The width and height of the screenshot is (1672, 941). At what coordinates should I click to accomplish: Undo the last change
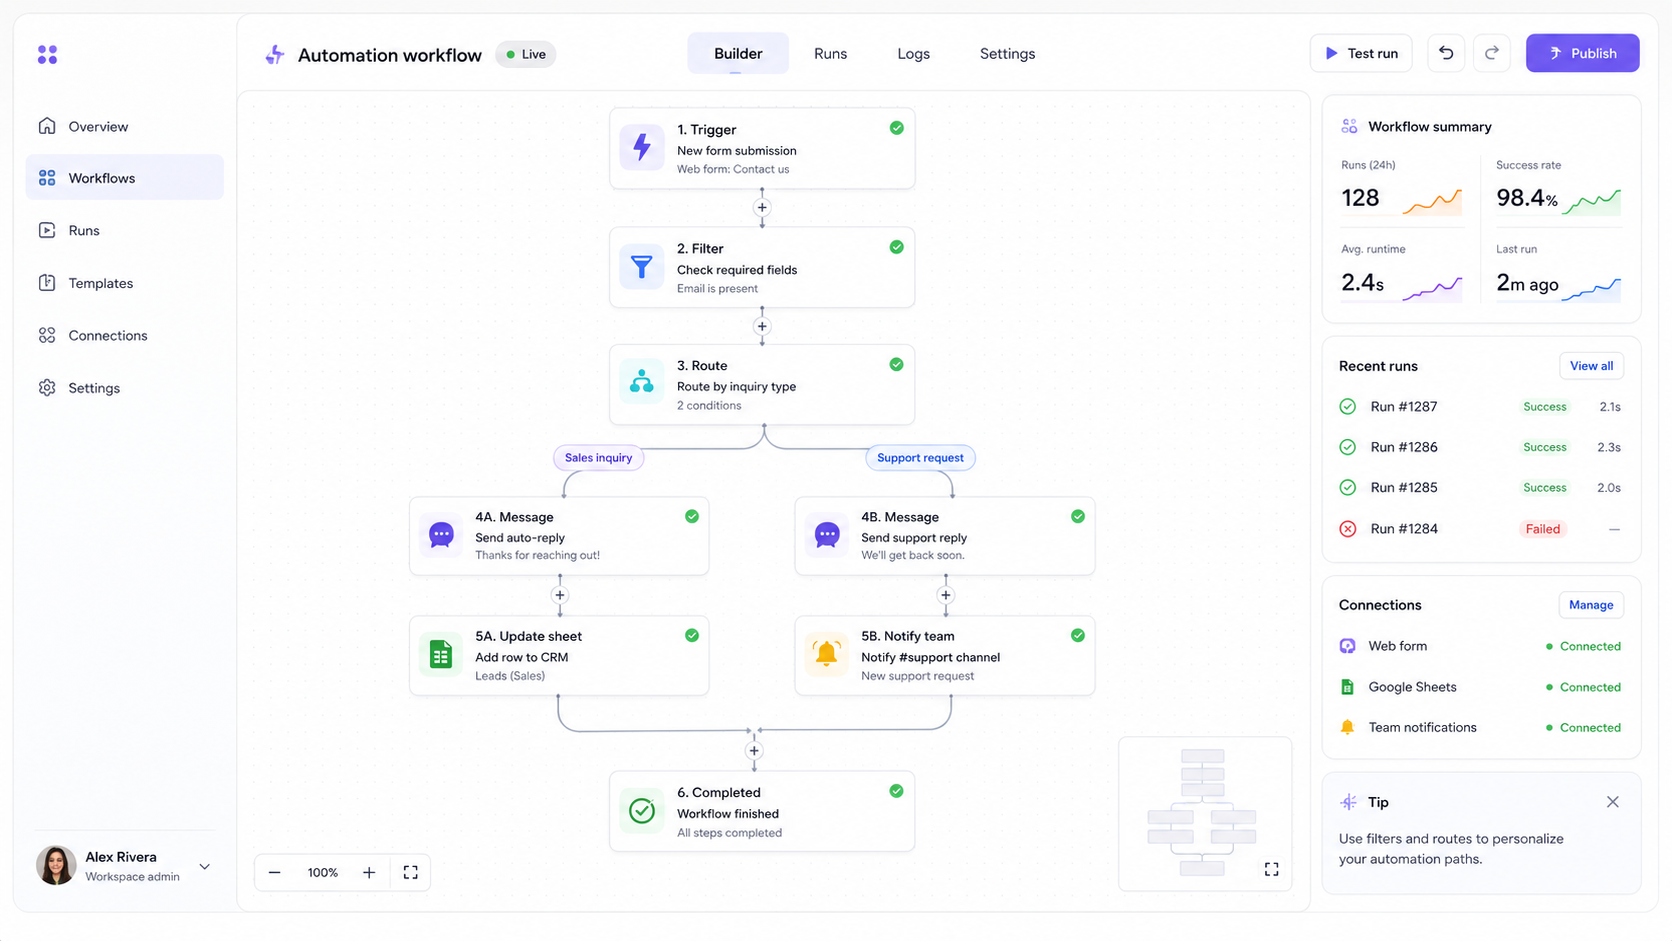[x=1446, y=53]
